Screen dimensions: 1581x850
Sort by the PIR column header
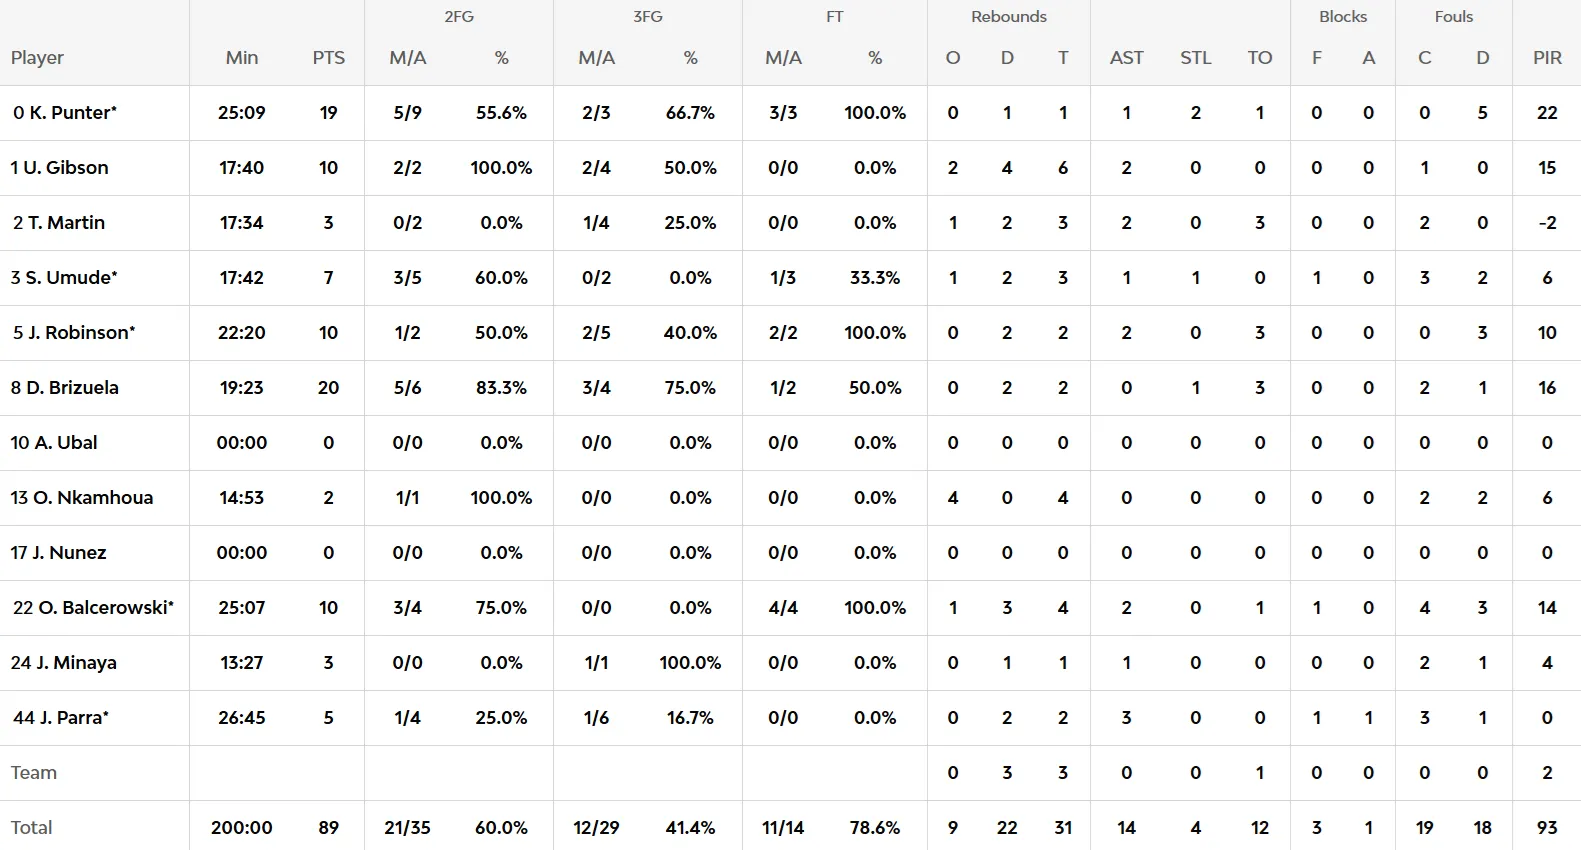[x=1547, y=58]
